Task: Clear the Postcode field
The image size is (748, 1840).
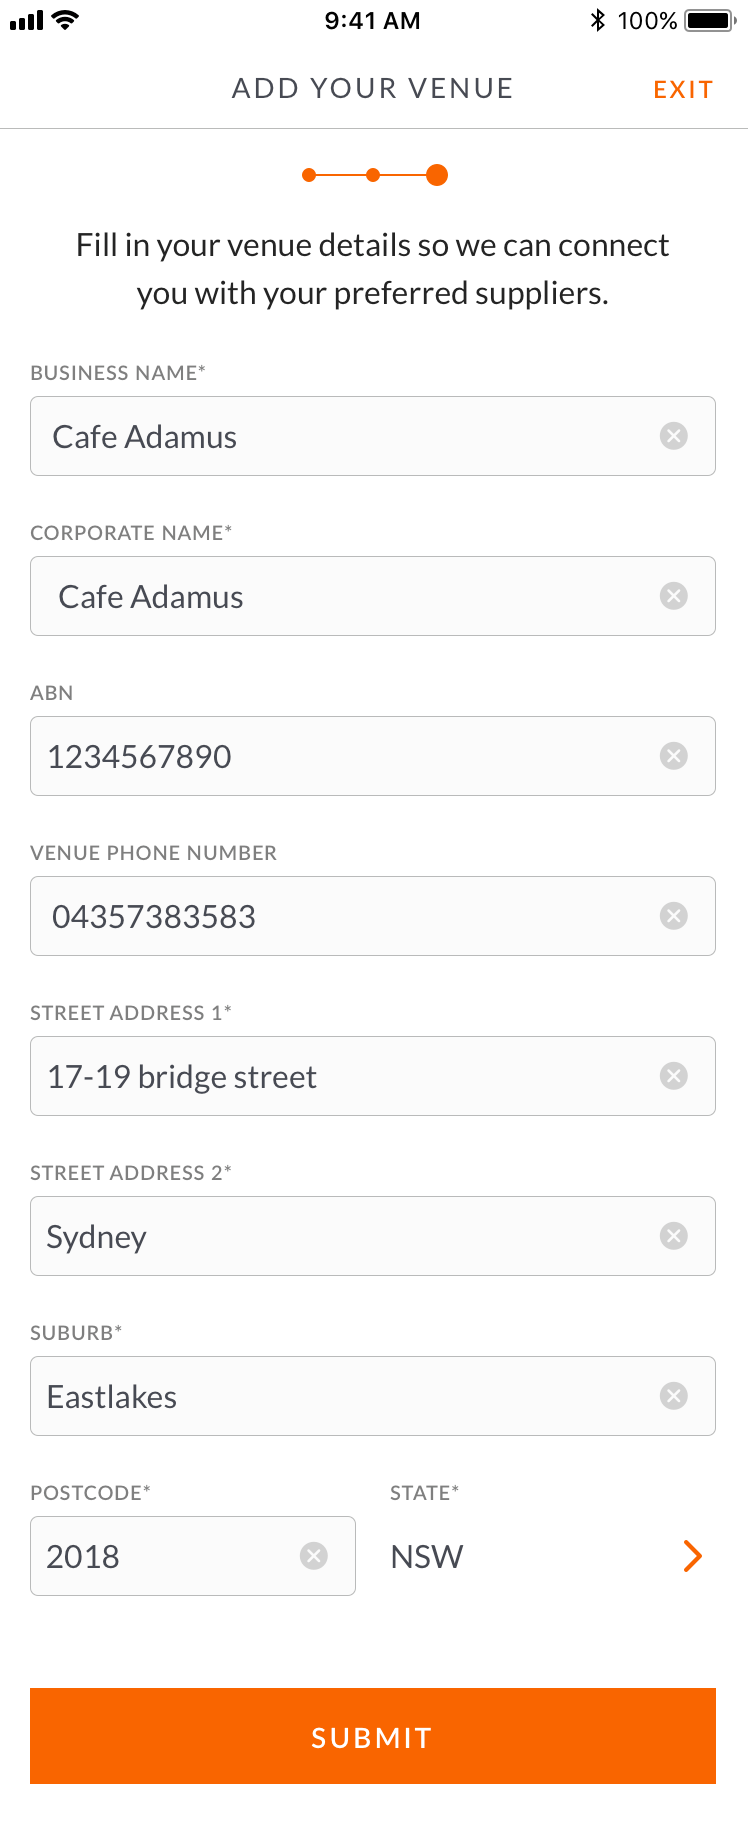Action: pos(314,1556)
